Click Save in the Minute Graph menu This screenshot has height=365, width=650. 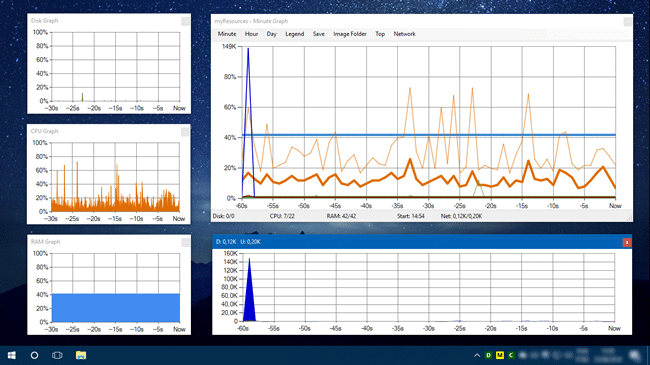318,34
